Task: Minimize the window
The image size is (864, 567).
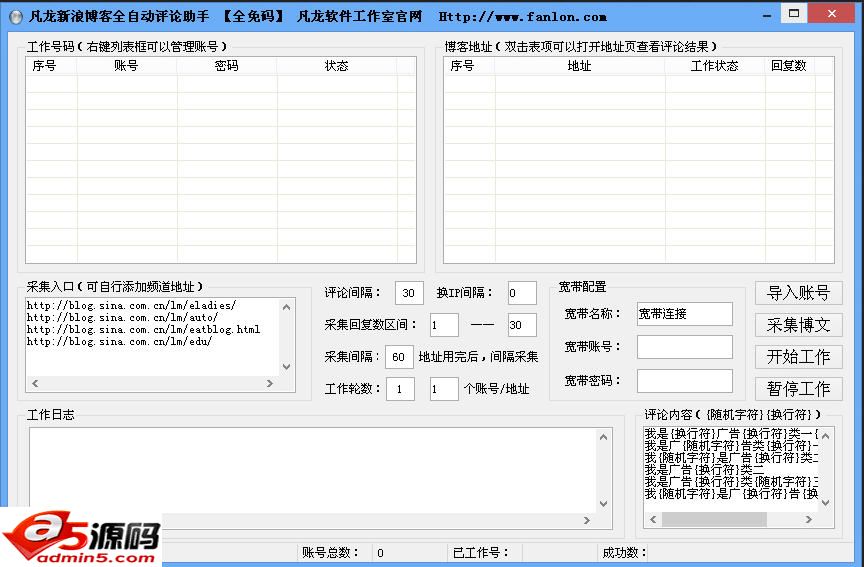Action: (x=767, y=15)
